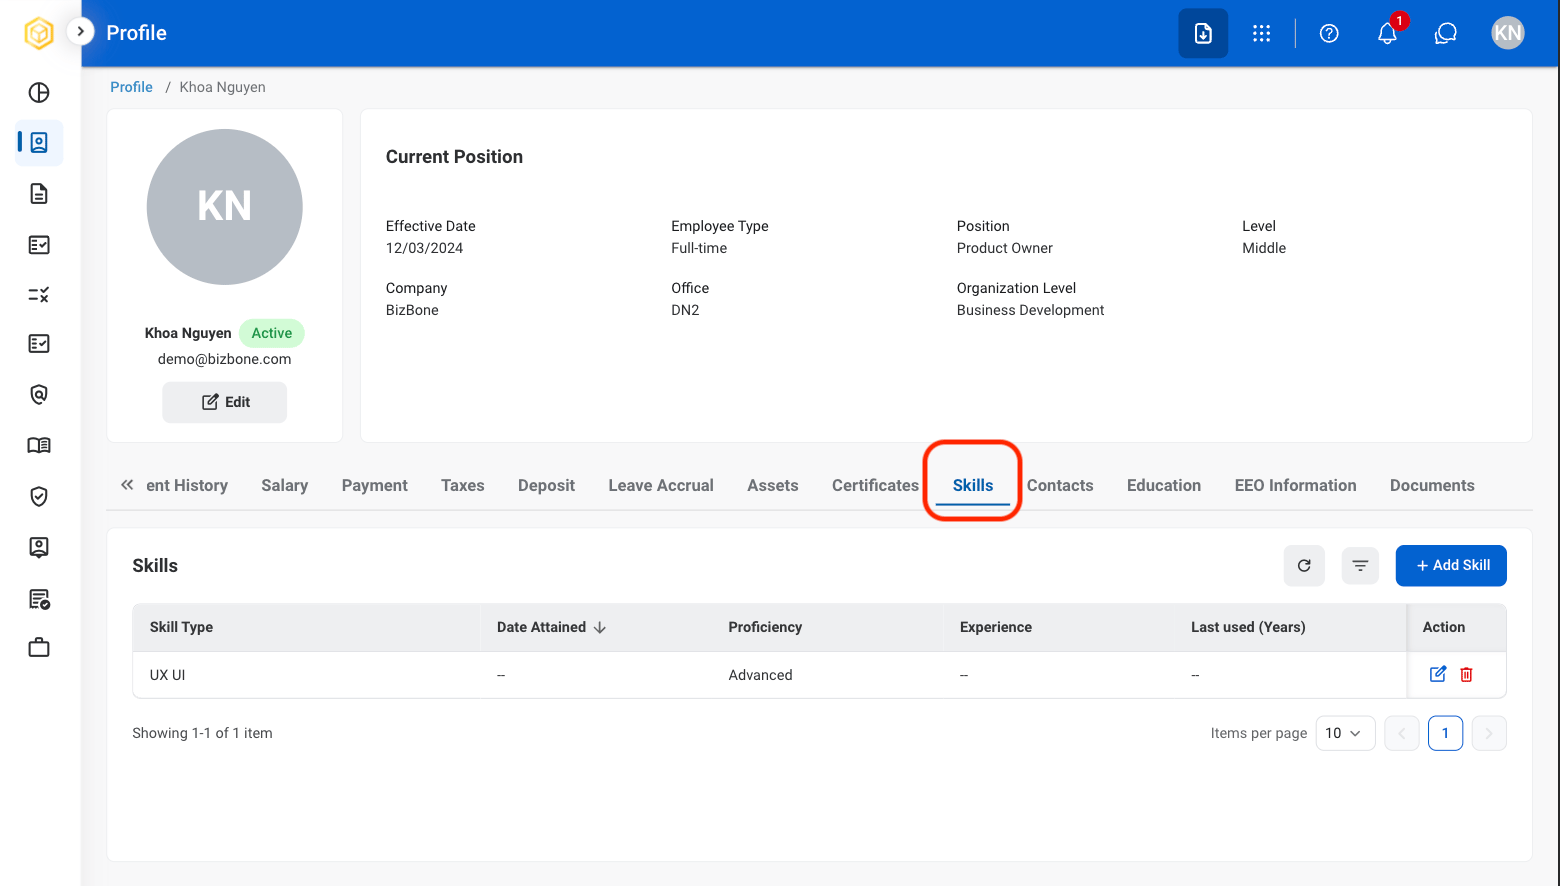Open the list with X mark sidebar icon
The height and width of the screenshot is (886, 1560).
[39, 295]
